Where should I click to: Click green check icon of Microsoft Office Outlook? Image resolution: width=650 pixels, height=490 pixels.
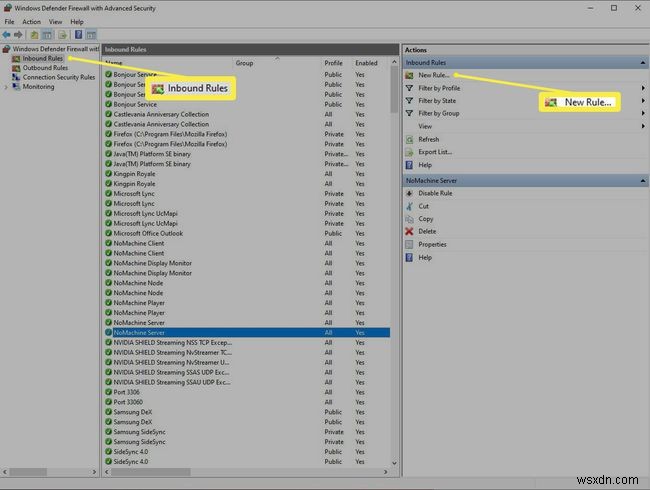click(109, 233)
